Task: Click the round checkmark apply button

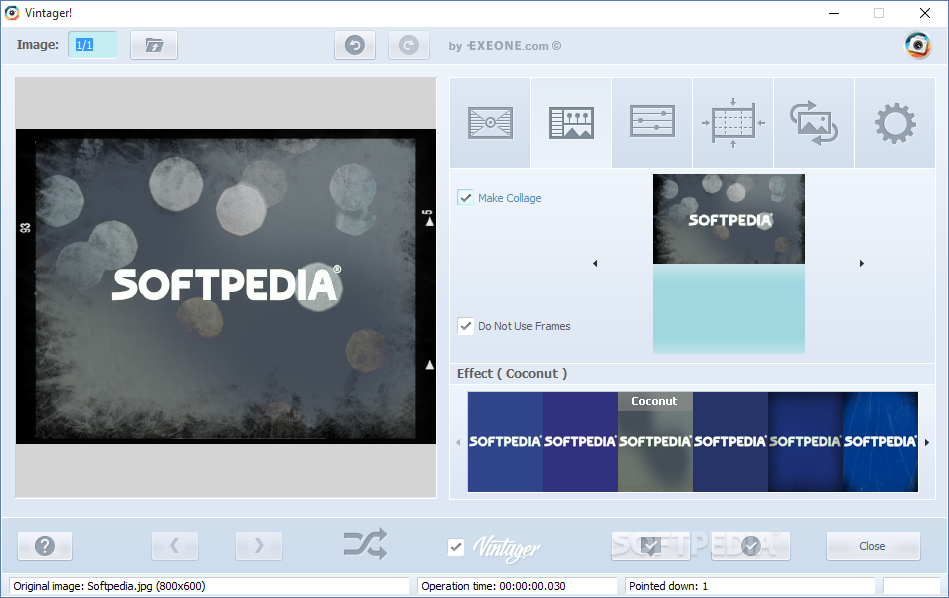Action: coord(750,546)
